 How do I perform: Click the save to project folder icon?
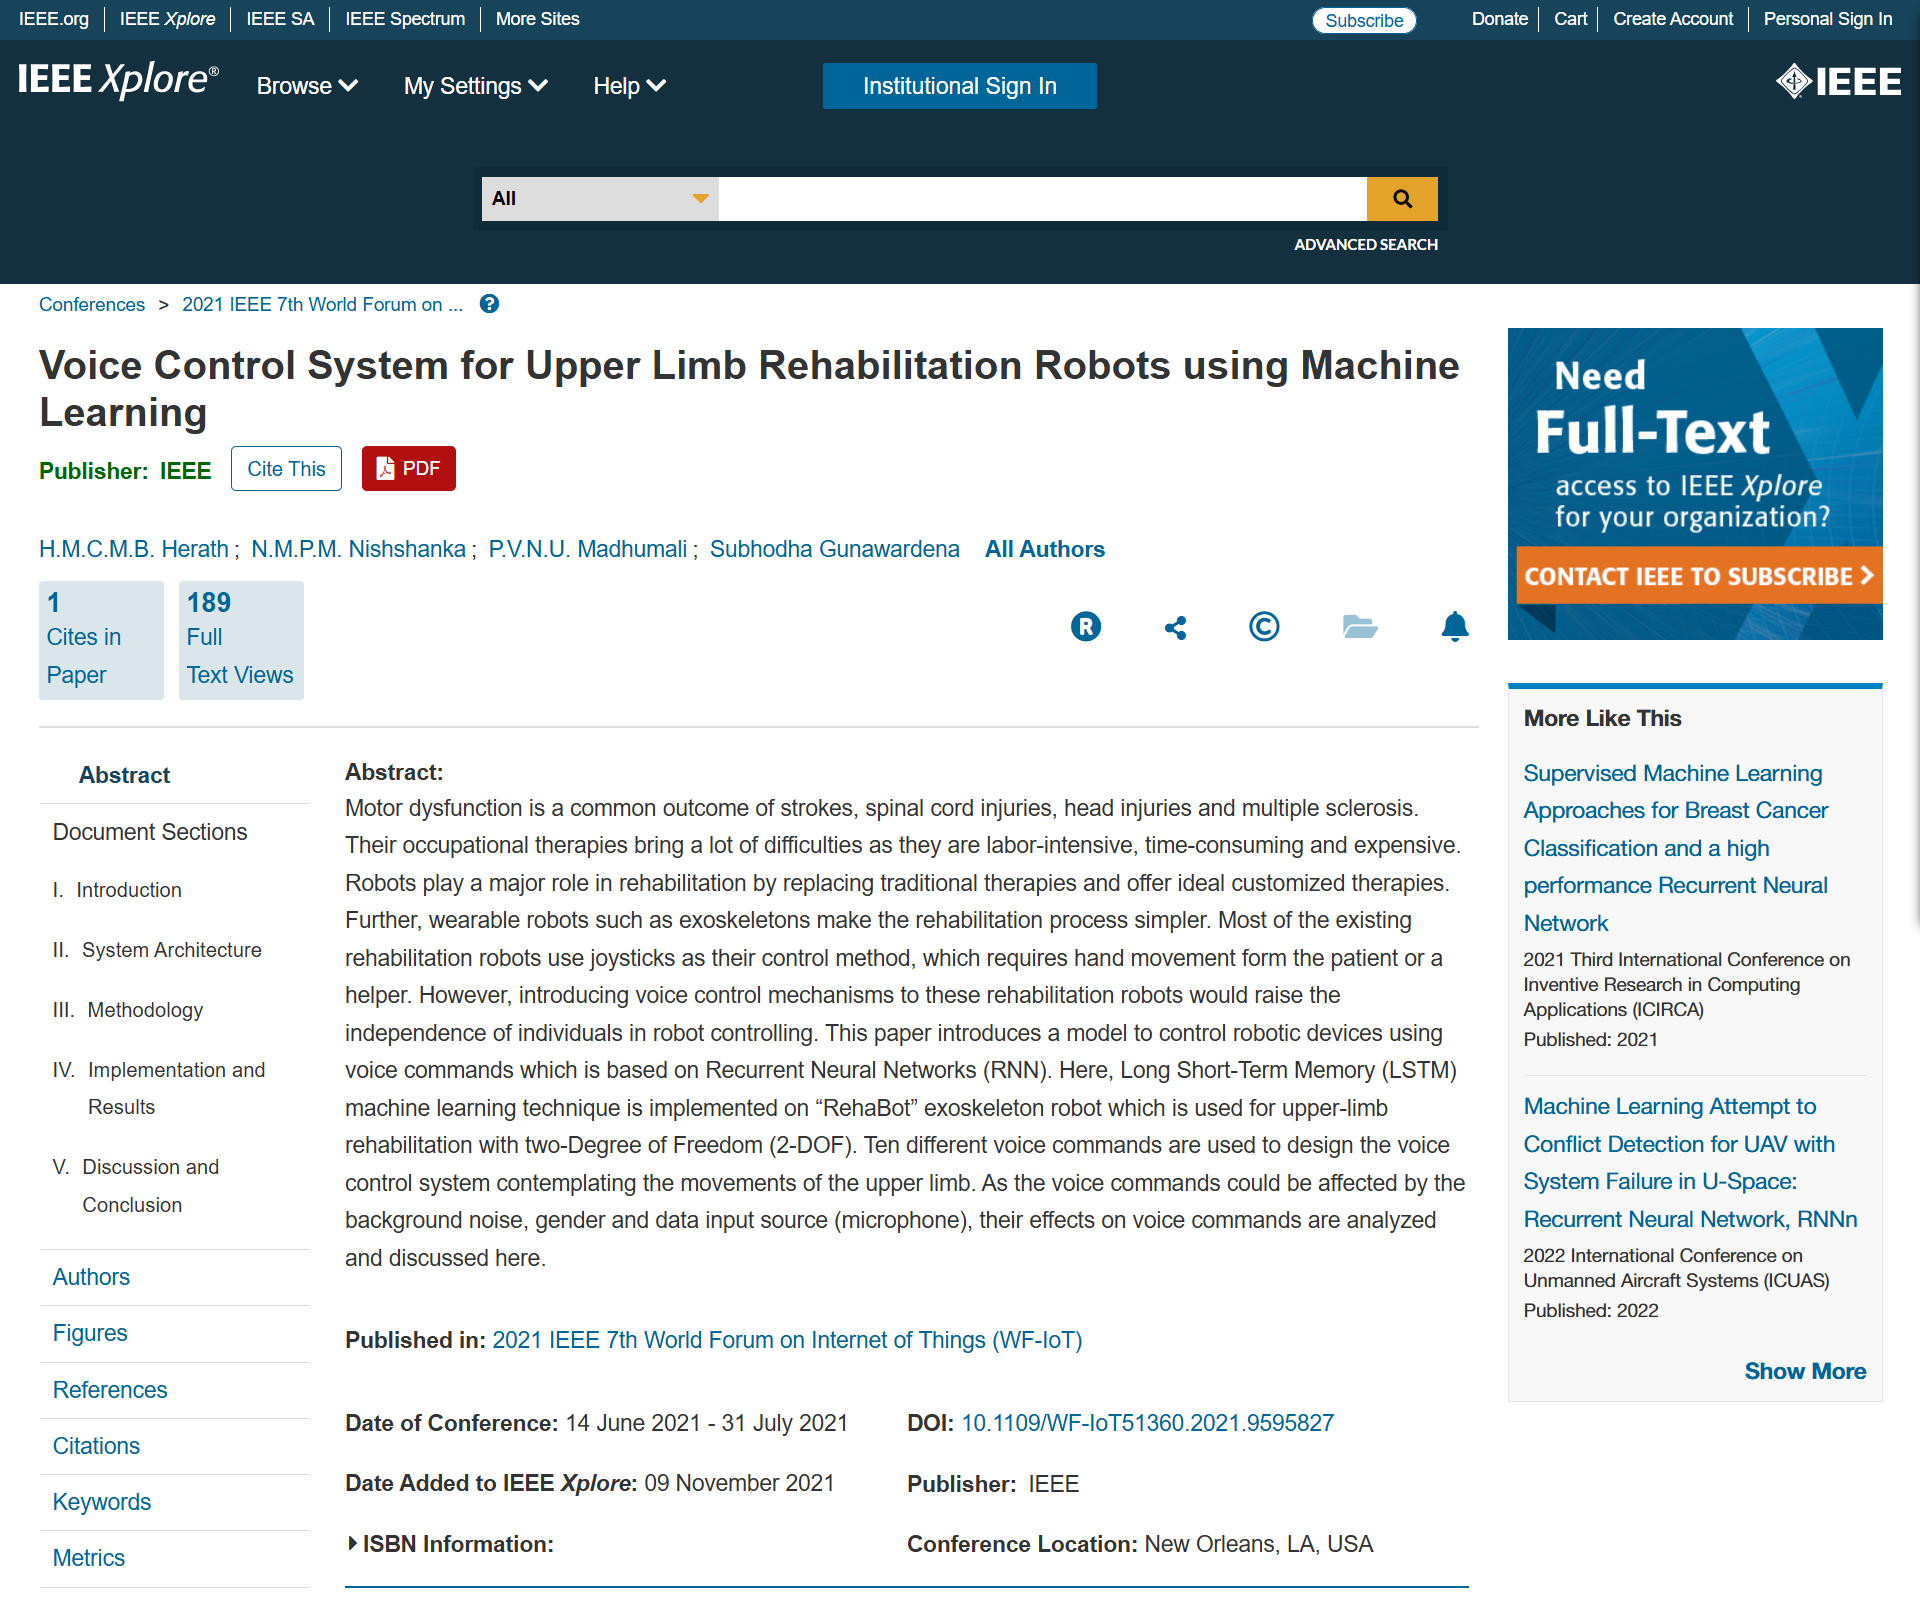[x=1359, y=627]
